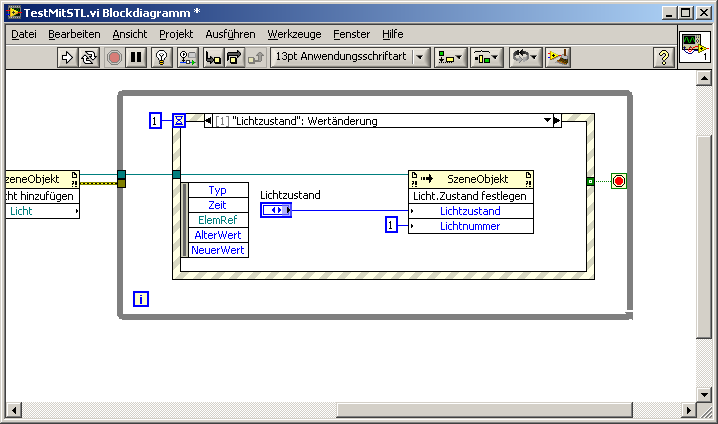Click the event timeout hourglass terminal

click(179, 121)
